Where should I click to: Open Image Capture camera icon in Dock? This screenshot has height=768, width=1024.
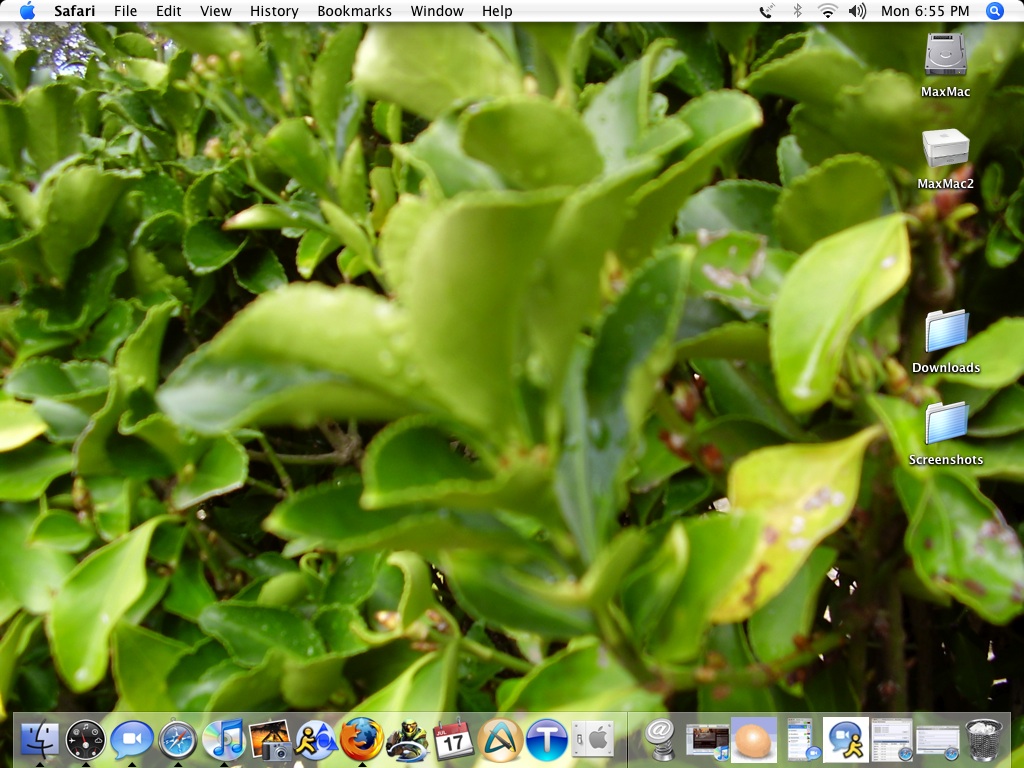(x=270, y=740)
